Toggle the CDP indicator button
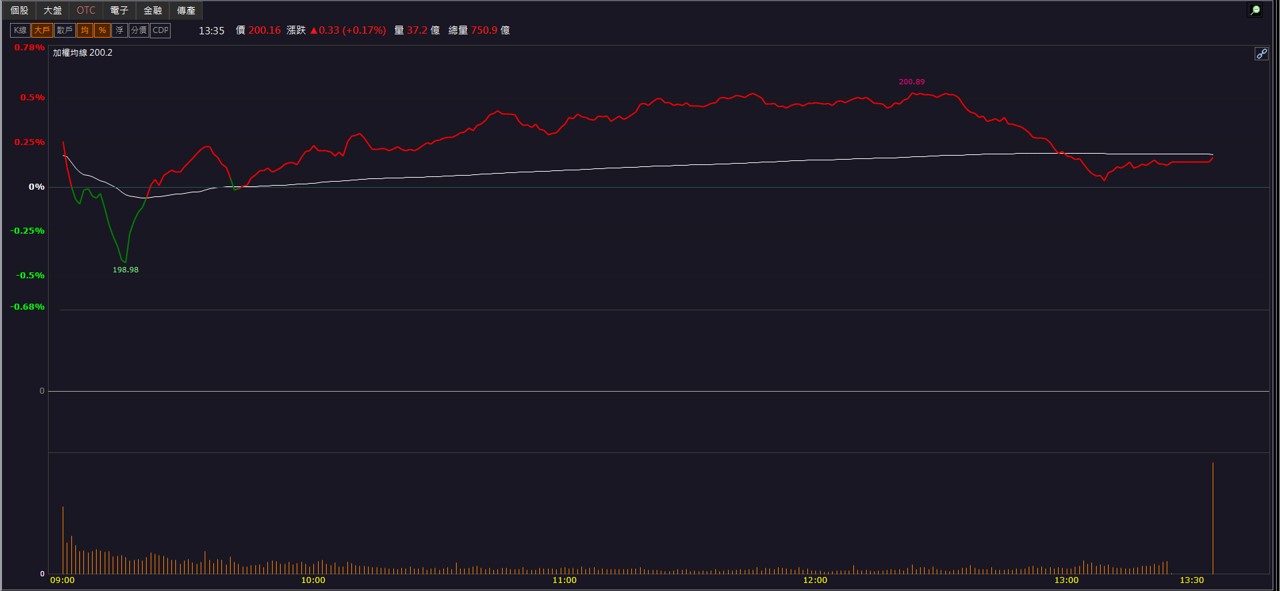Image resolution: width=1280 pixels, height=591 pixels. pos(160,31)
